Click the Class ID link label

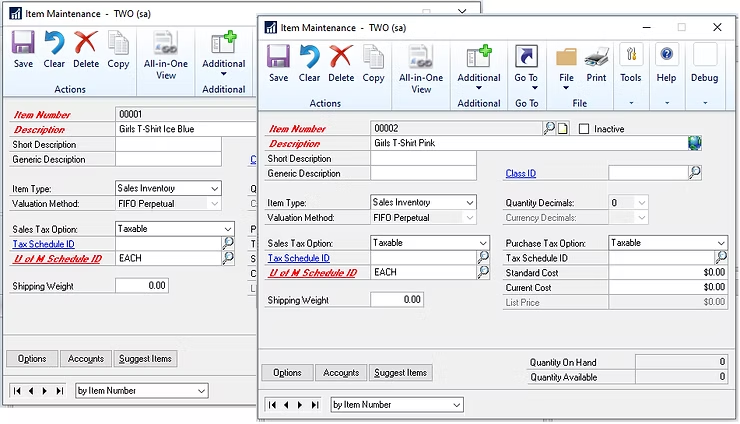pos(521,174)
